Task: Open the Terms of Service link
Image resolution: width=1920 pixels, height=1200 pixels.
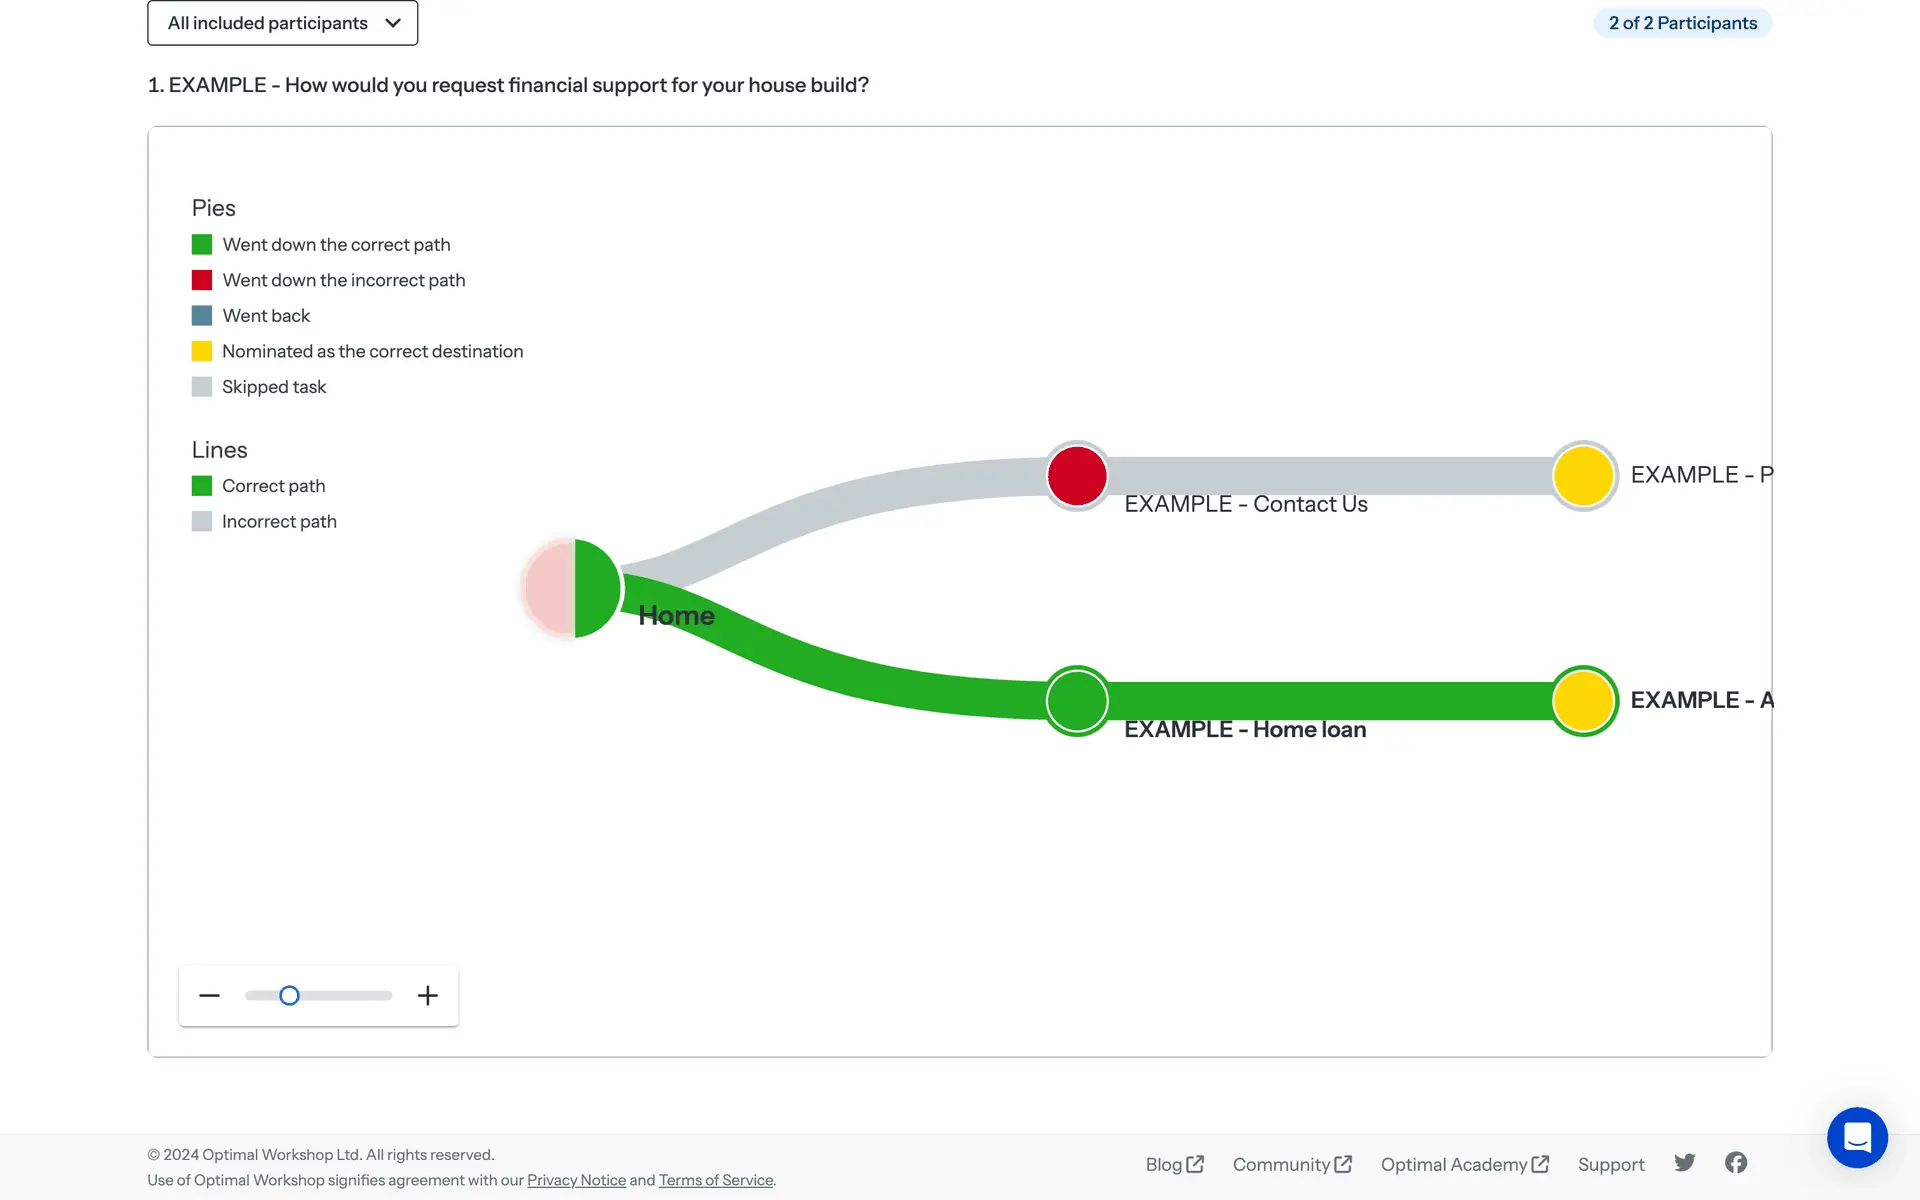Action: [716, 1180]
